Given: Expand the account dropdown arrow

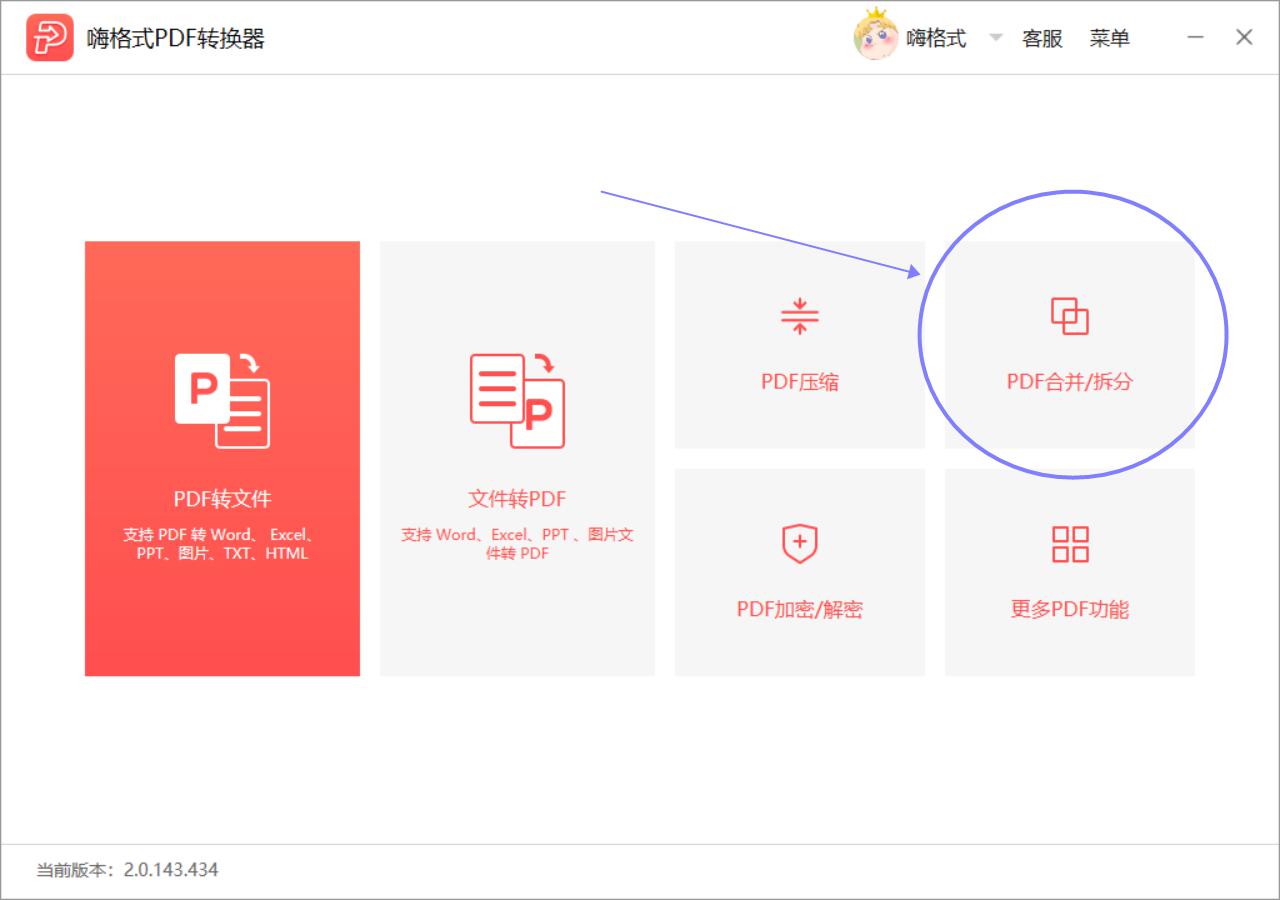Looking at the screenshot, I should click(995, 38).
